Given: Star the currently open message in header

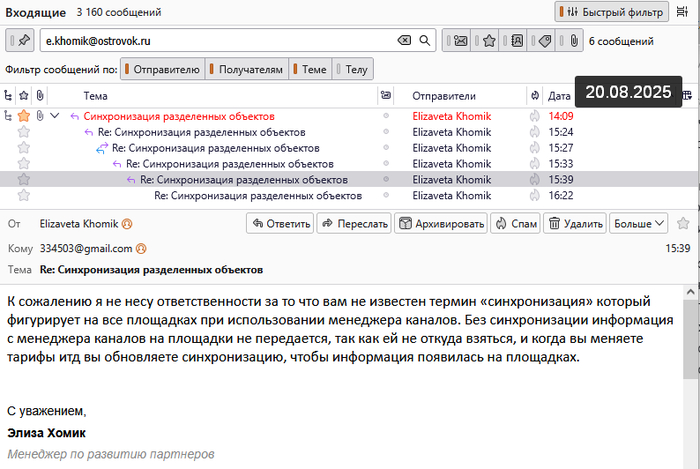Looking at the screenshot, I should pyautogui.click(x=683, y=223).
